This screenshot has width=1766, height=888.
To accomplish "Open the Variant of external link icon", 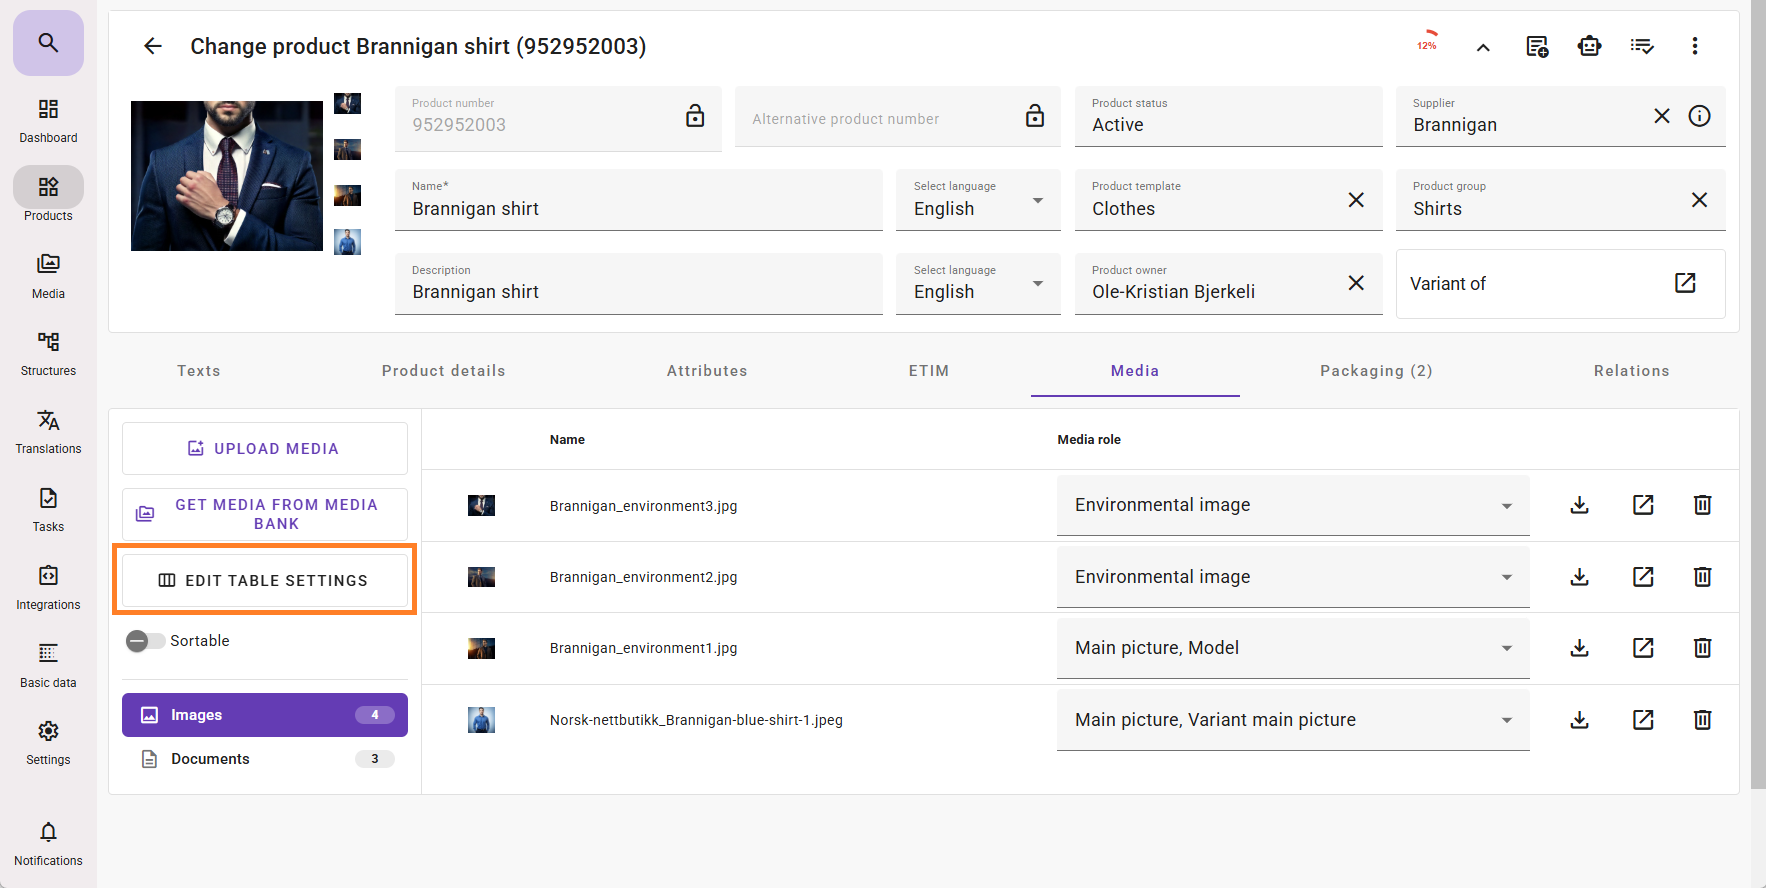I will tap(1684, 283).
